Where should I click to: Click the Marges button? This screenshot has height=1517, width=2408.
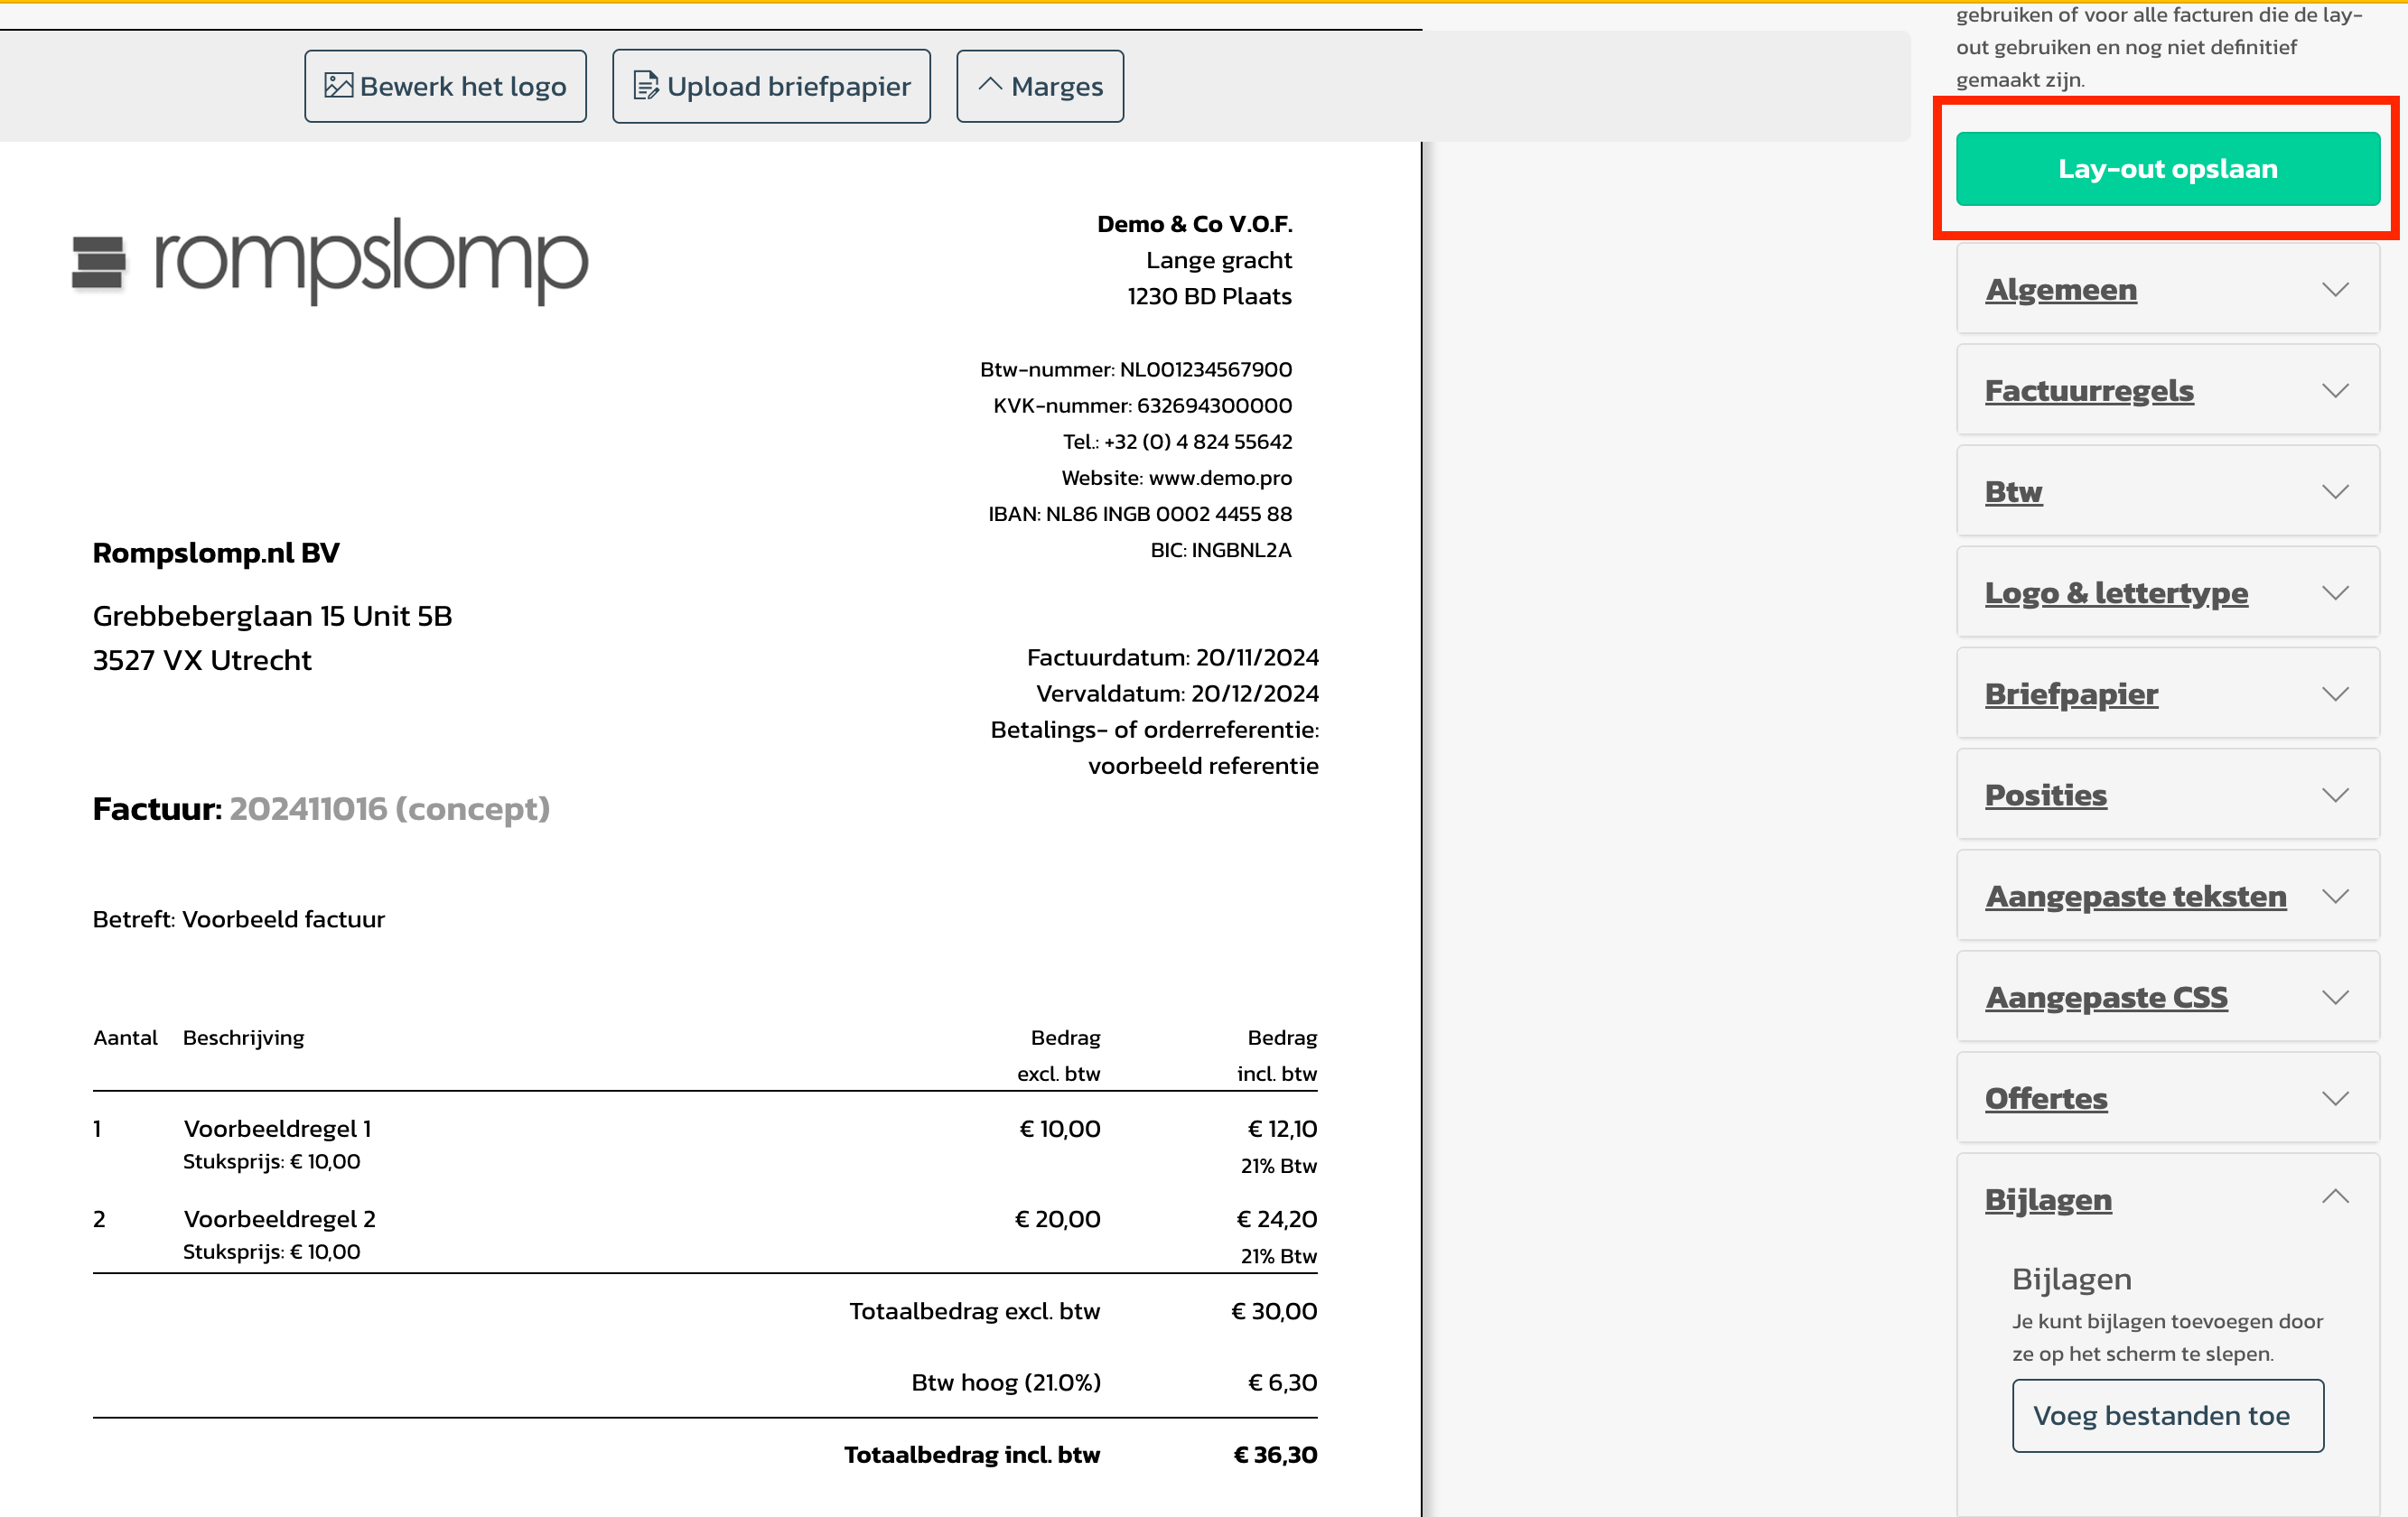[1039, 86]
